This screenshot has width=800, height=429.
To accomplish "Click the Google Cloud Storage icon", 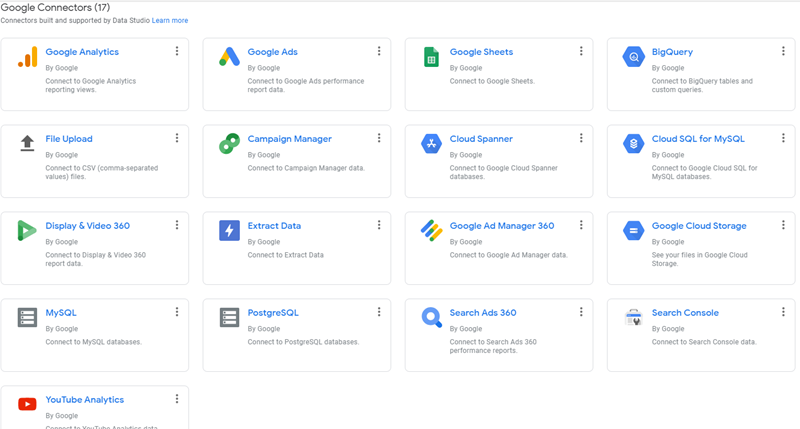I will [x=634, y=231].
